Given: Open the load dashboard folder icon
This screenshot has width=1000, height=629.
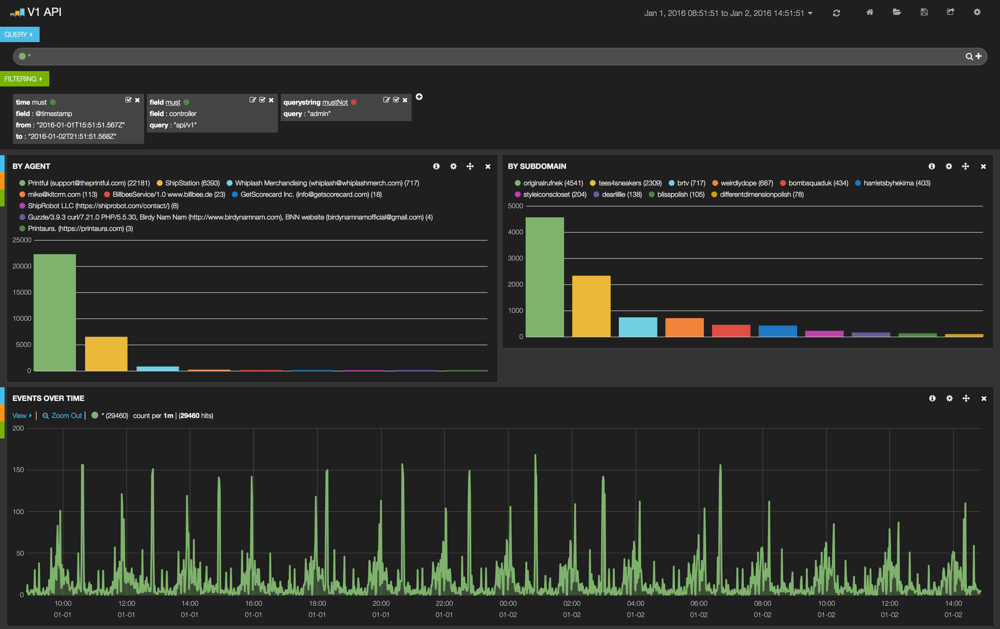Looking at the screenshot, I should 897,12.
